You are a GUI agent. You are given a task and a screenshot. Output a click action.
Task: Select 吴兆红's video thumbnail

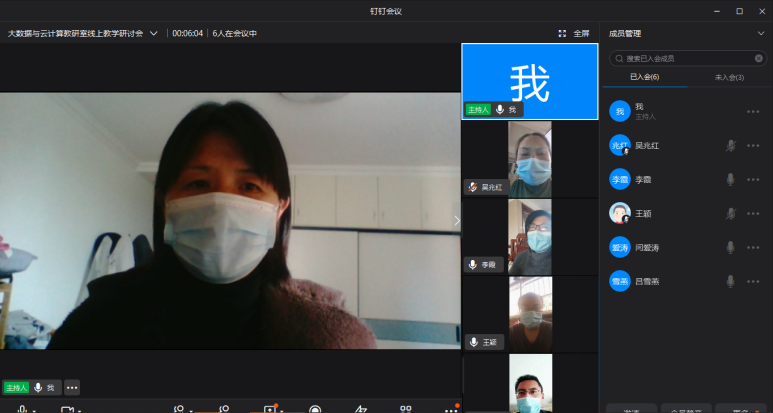click(x=529, y=159)
